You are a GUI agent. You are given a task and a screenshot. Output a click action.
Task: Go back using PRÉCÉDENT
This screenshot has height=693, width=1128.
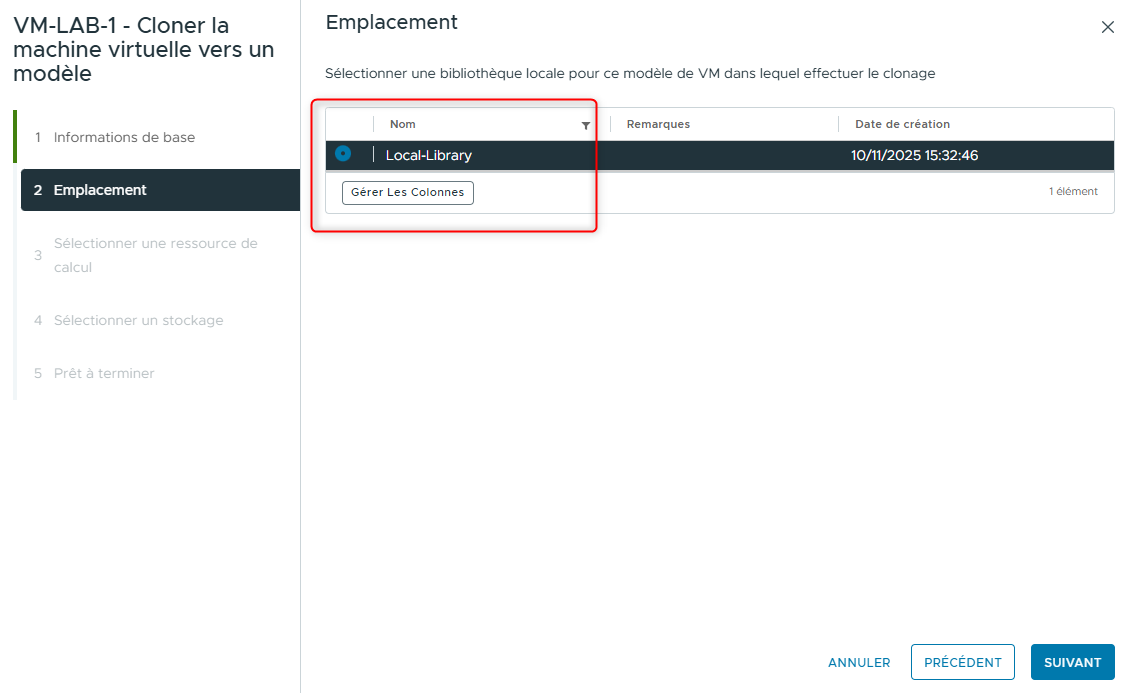pyautogui.click(x=962, y=662)
